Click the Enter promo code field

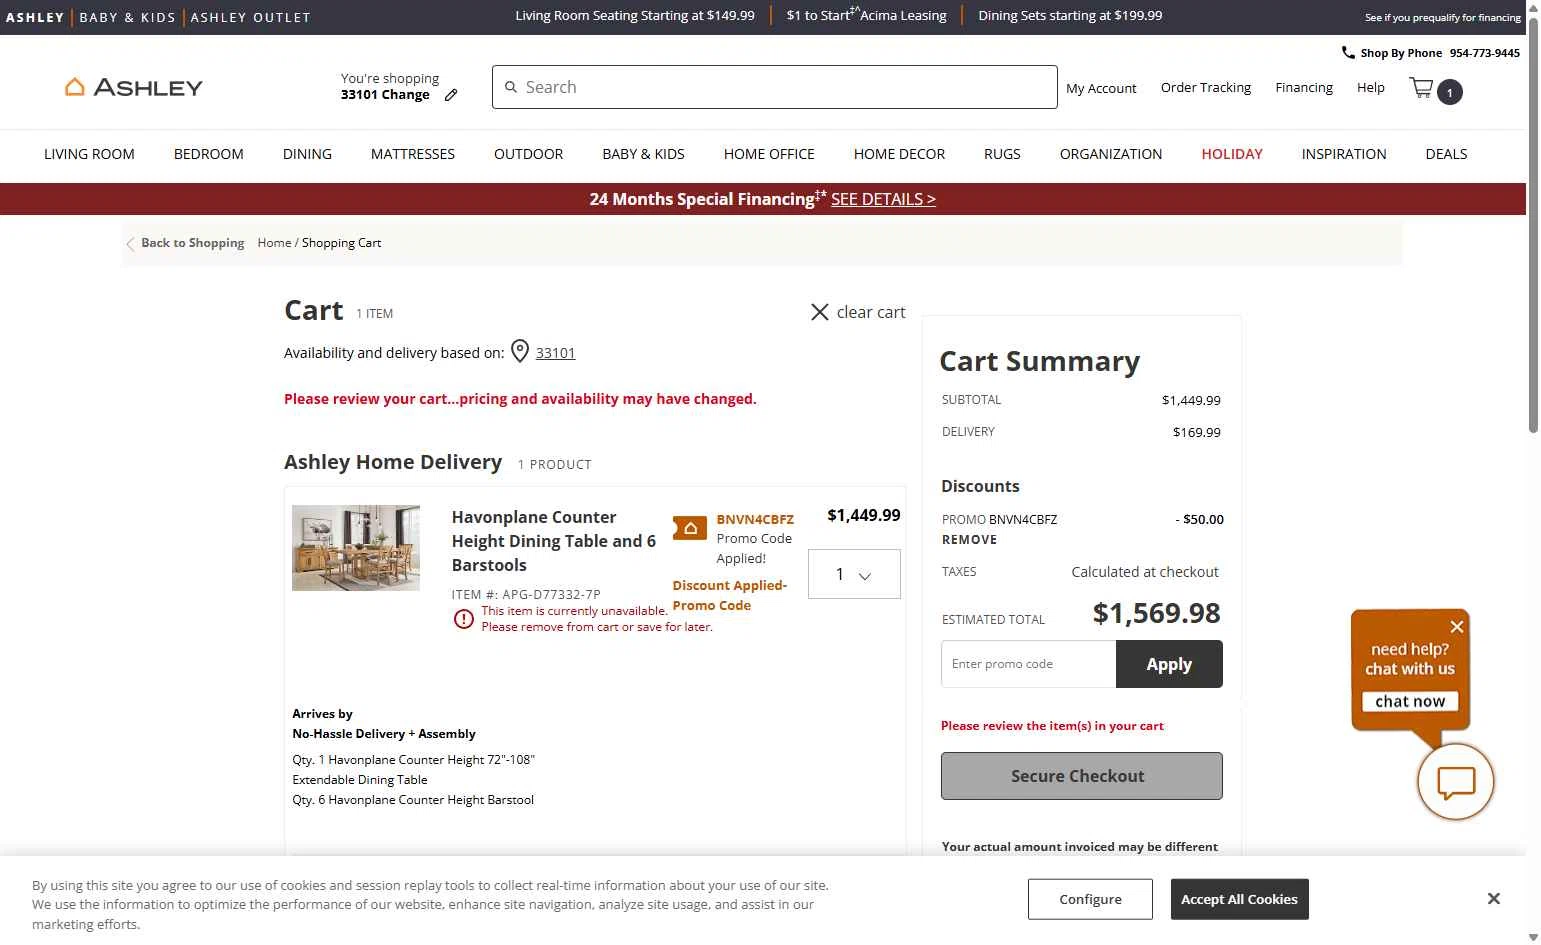1028,664
